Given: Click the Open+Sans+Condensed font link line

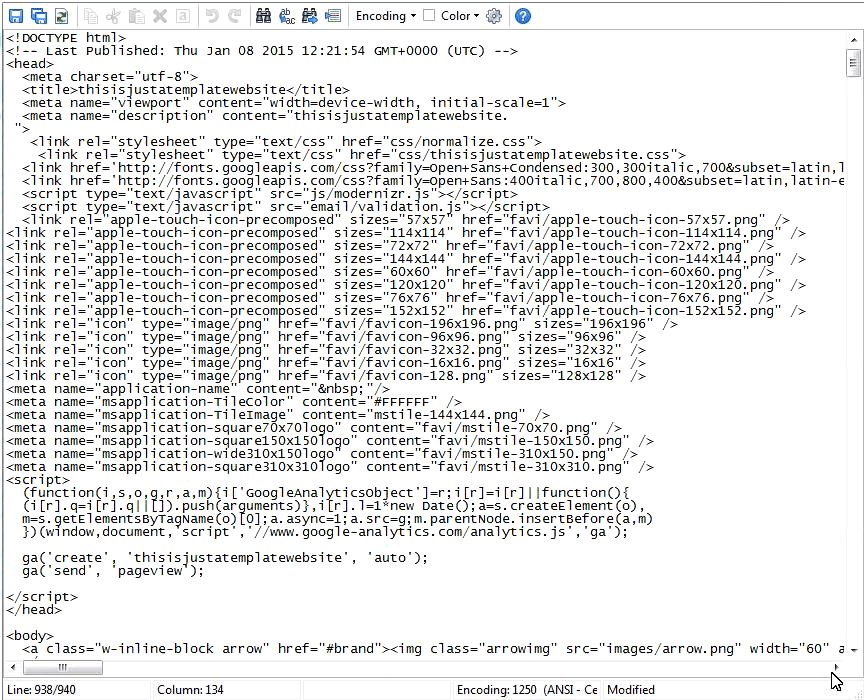Looking at the screenshot, I should pos(433,168).
